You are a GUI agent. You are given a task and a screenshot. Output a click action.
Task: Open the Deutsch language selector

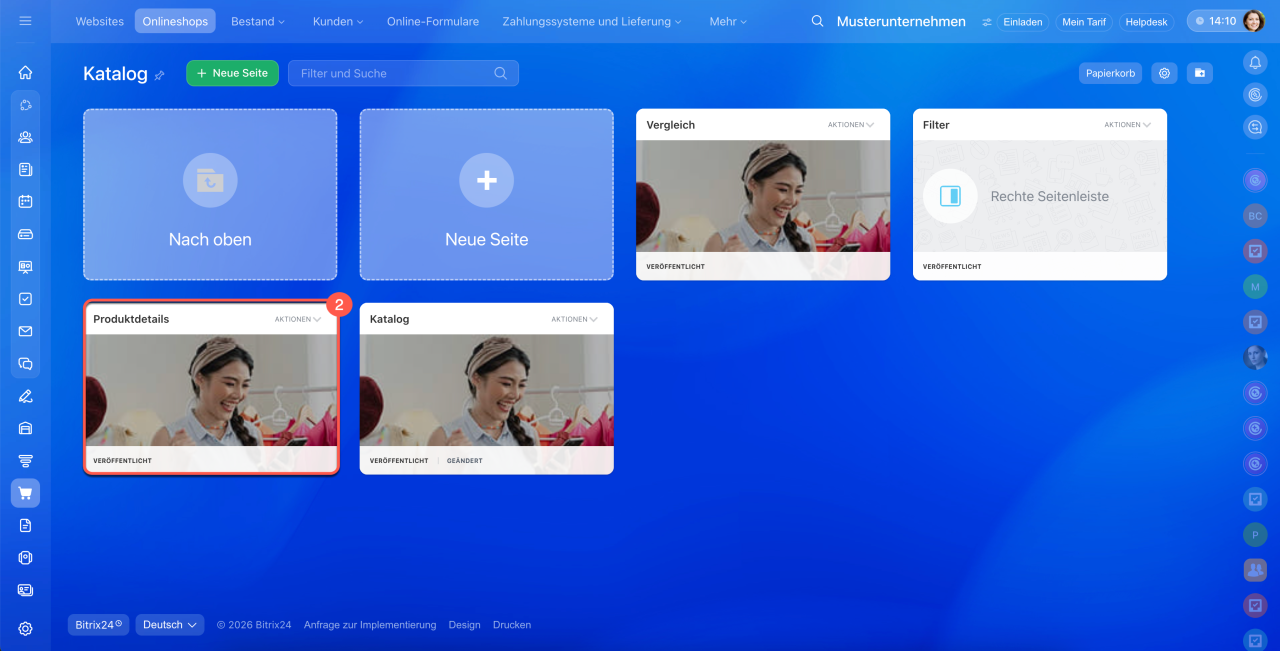pos(170,625)
